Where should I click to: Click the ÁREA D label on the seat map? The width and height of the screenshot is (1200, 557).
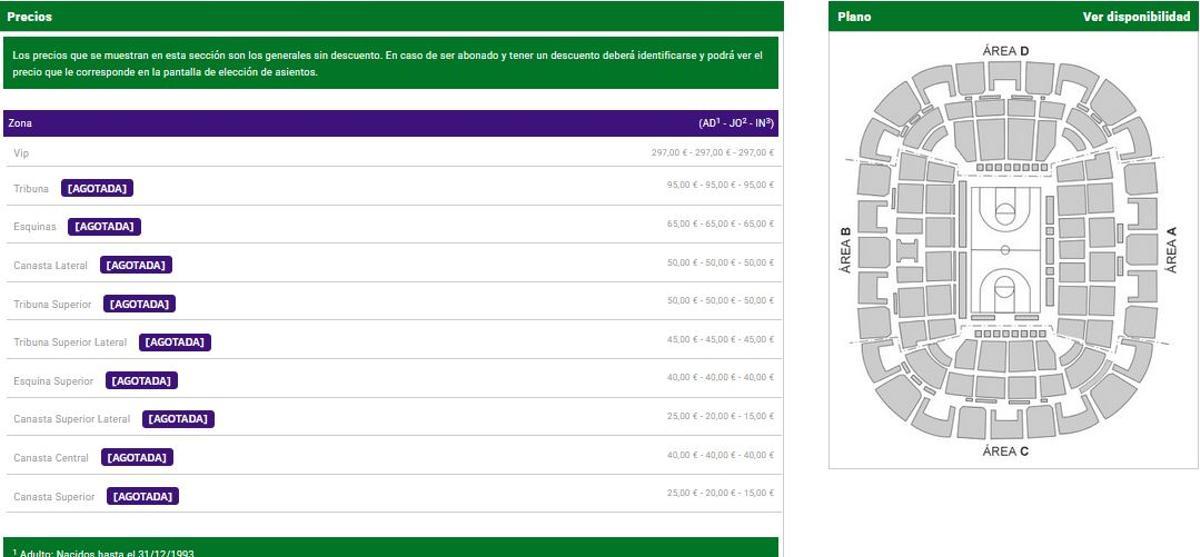click(x=1005, y=51)
